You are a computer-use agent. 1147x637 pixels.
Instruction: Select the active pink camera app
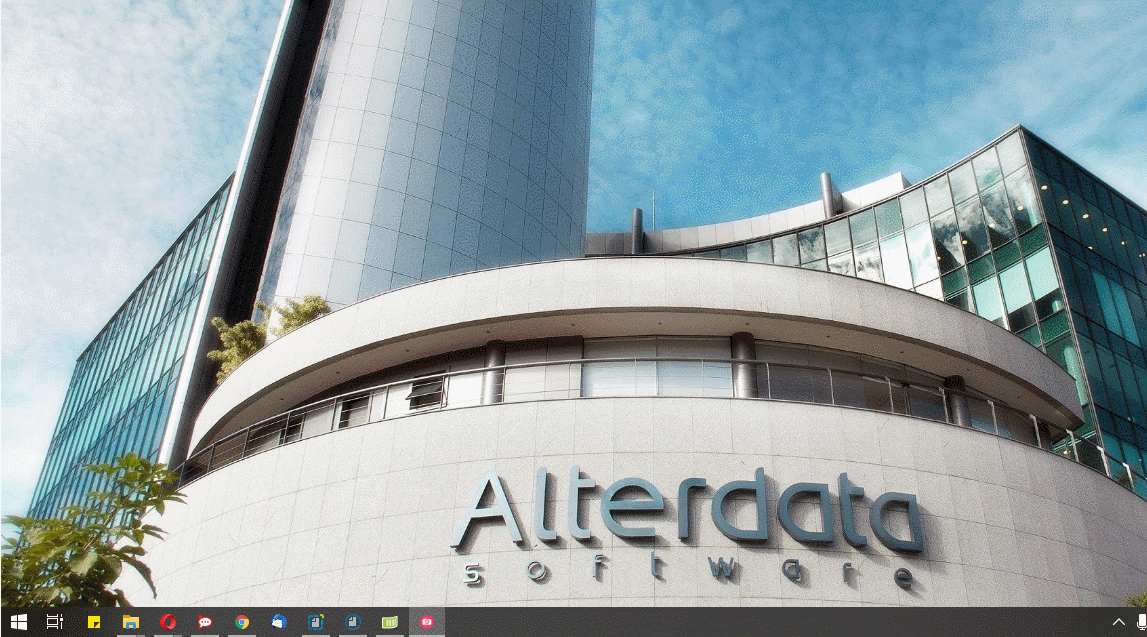point(426,622)
